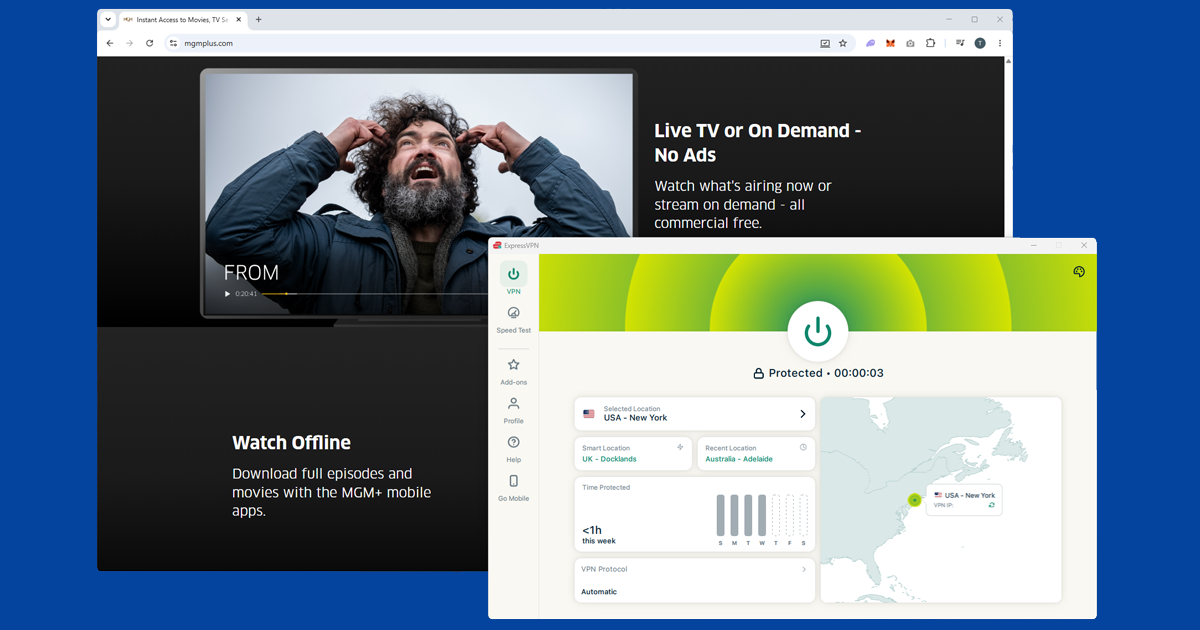Open the MetaMask fox extension
1200x630 pixels.
click(x=890, y=43)
